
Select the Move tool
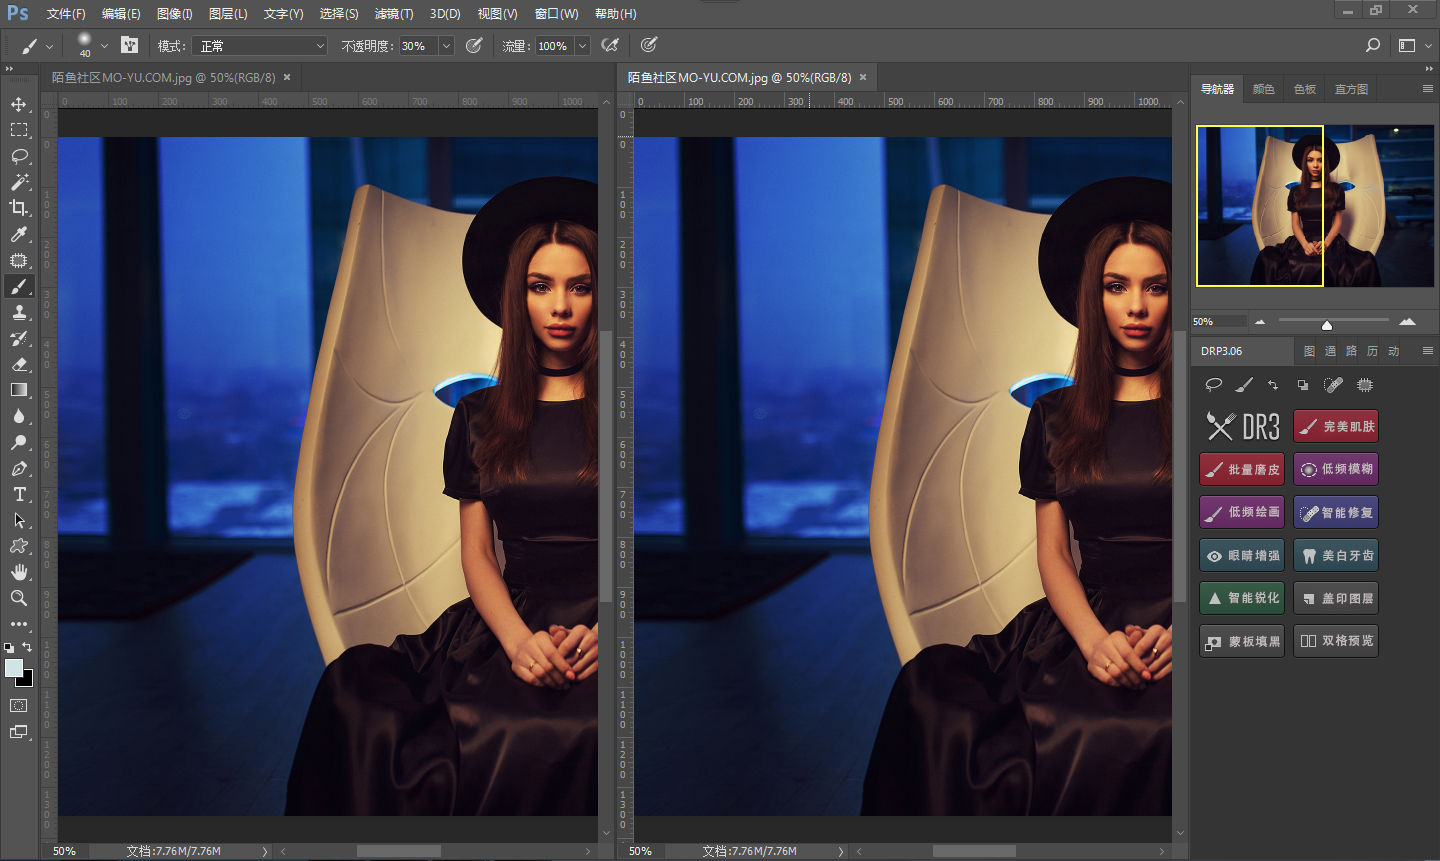click(x=19, y=104)
